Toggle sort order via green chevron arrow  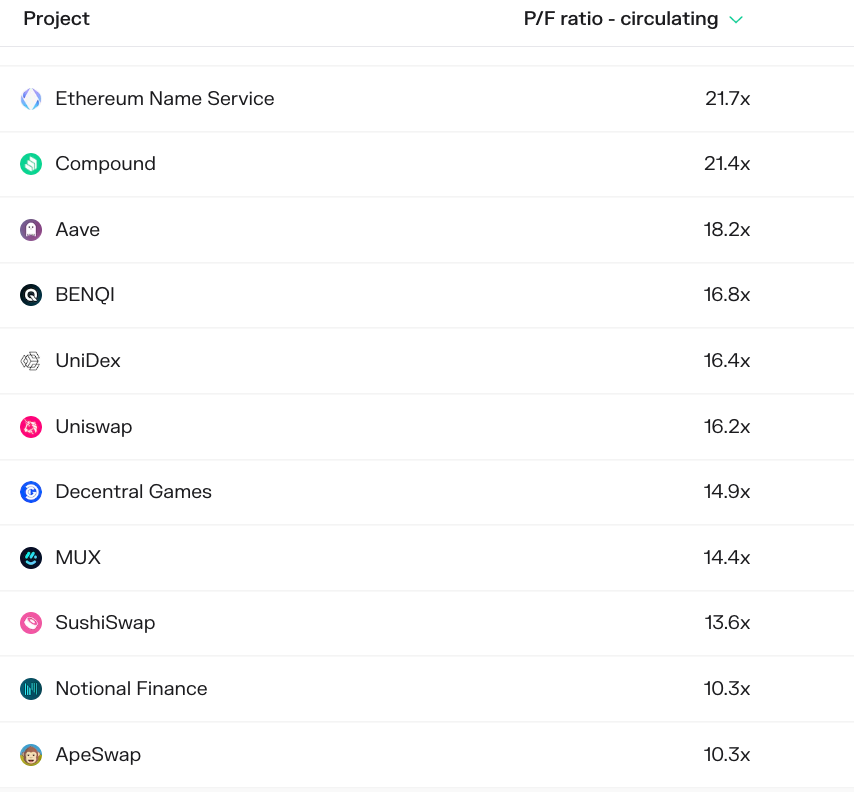736,20
